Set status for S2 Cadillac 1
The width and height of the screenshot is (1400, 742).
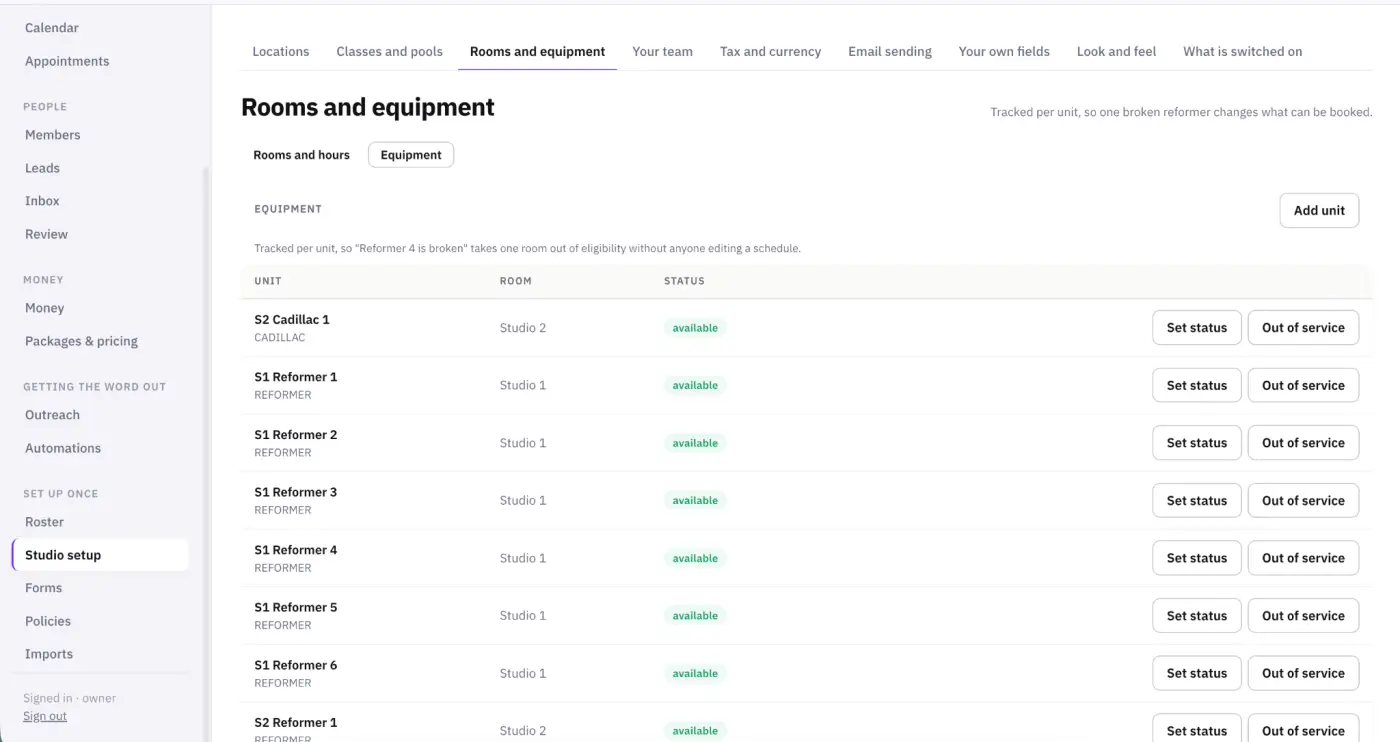(1196, 328)
